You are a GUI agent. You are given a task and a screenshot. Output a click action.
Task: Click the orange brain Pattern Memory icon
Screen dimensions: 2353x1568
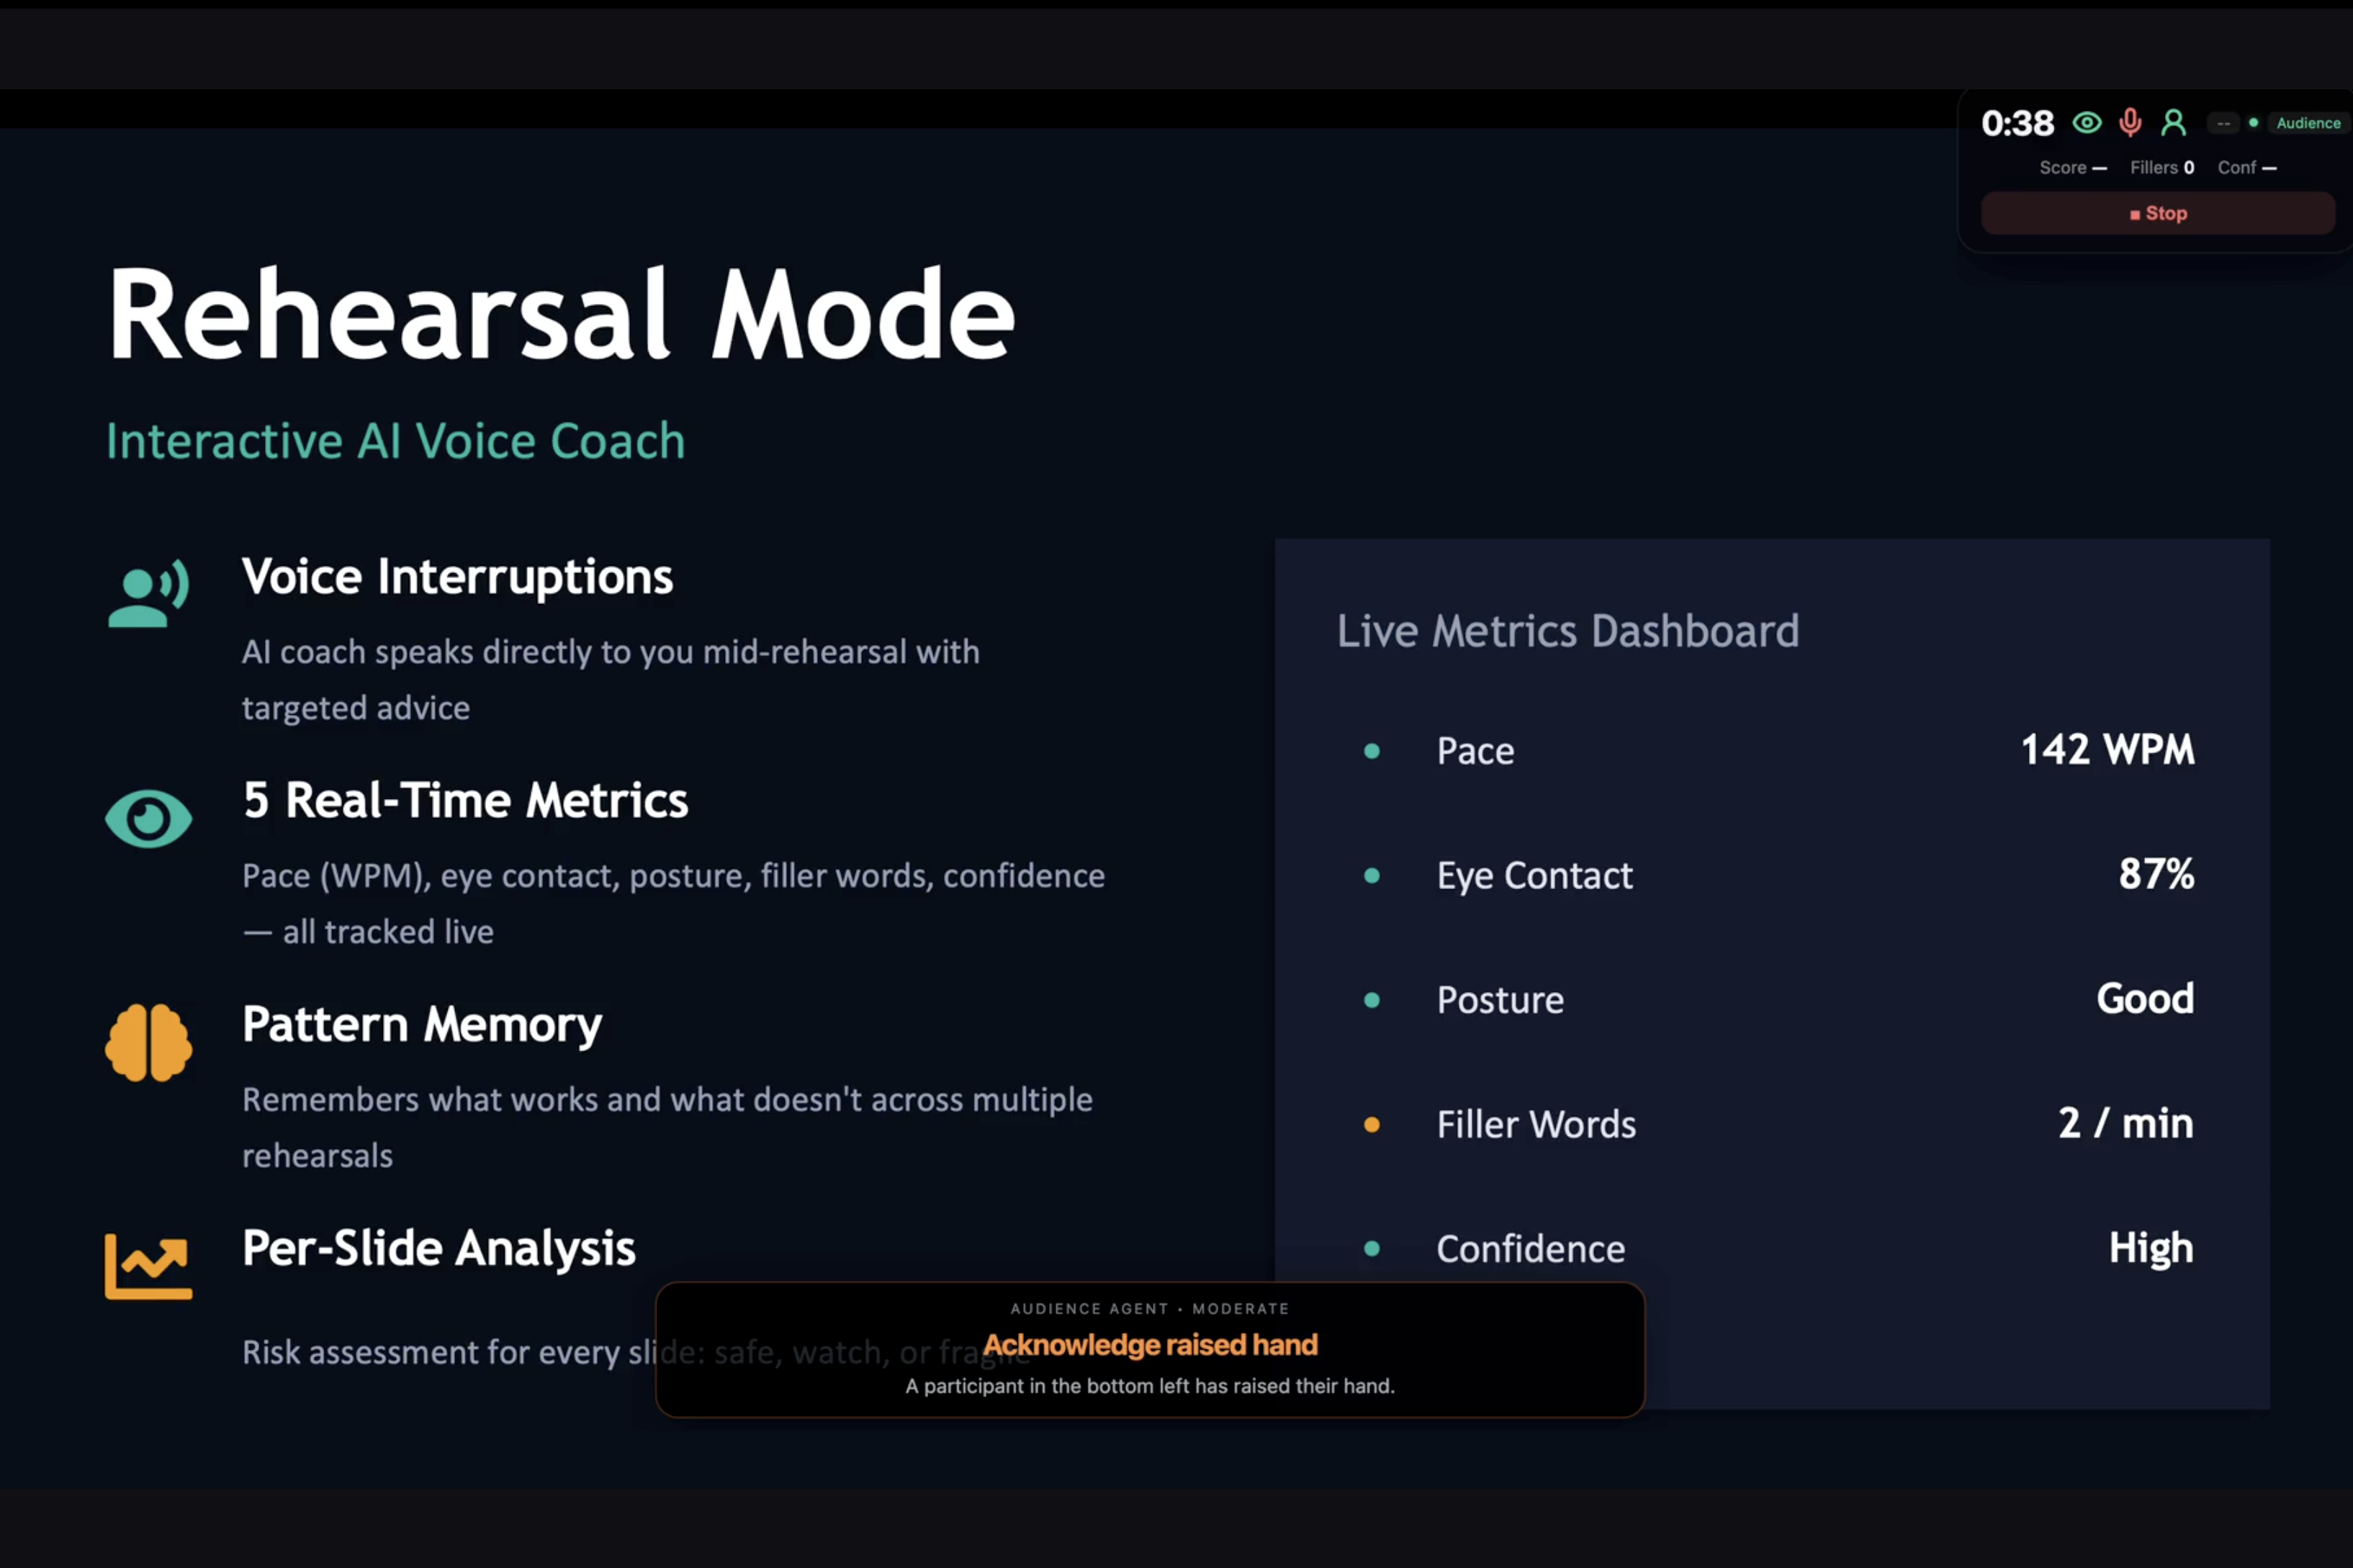148,1043
